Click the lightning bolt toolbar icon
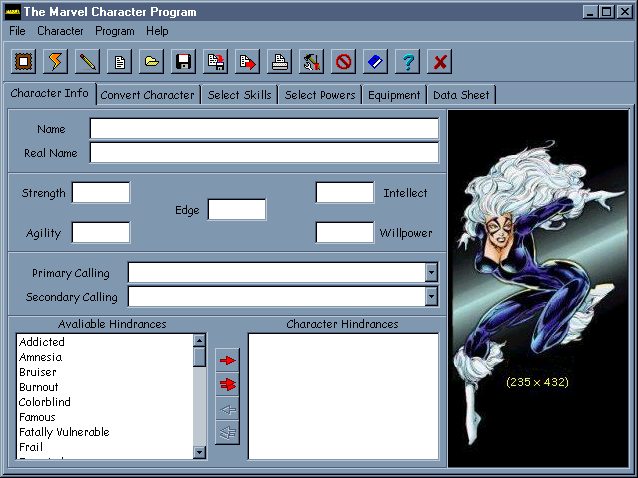The height and width of the screenshot is (478, 638). [57, 62]
